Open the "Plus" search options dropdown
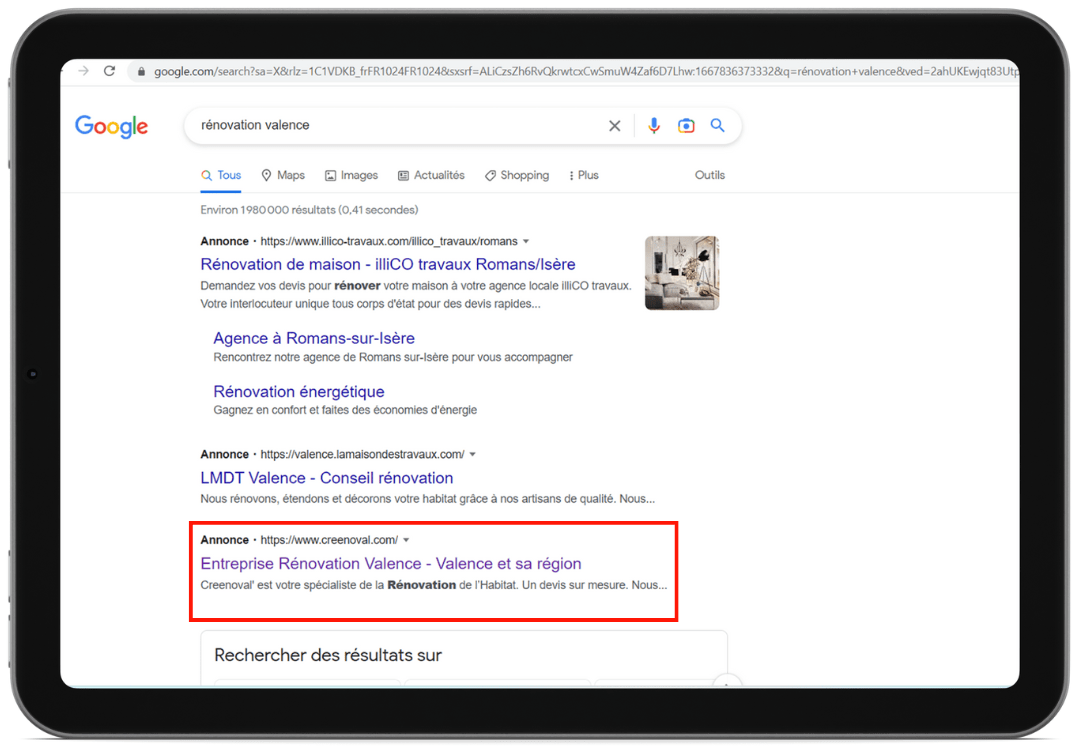 (583, 175)
